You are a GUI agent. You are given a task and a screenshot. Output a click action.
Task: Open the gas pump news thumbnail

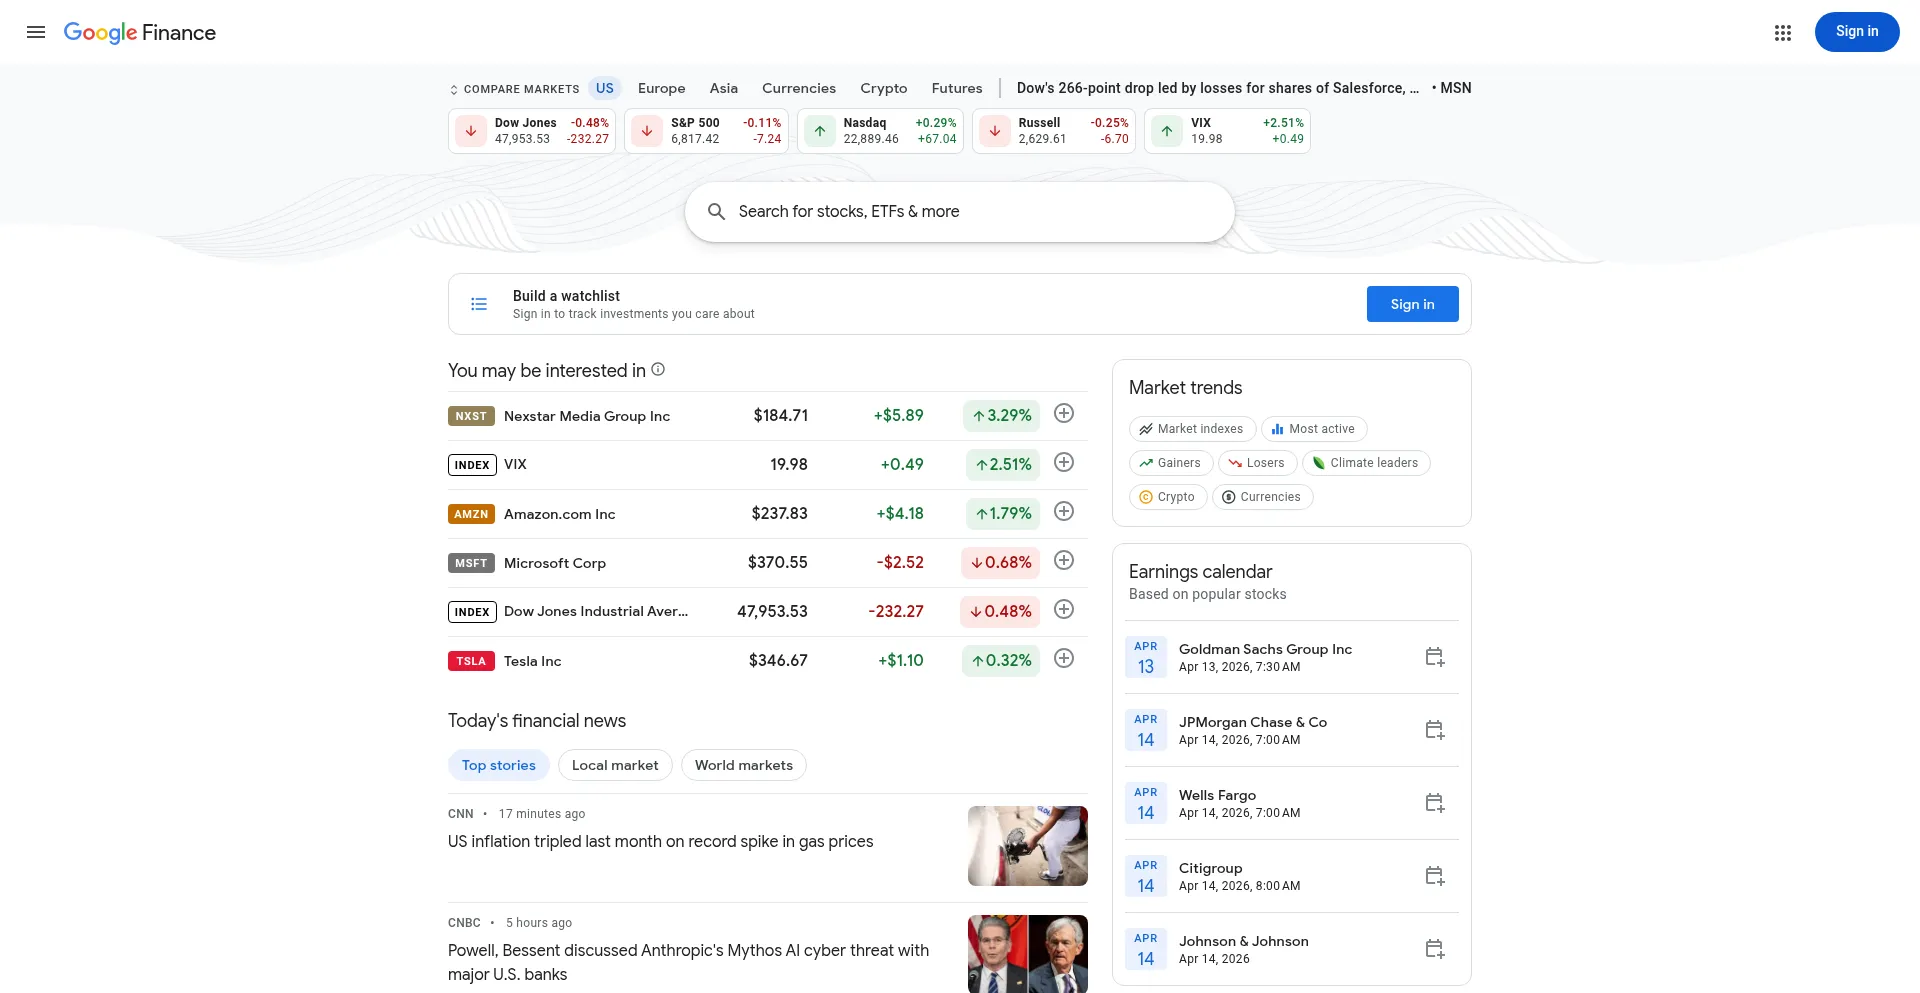pos(1027,846)
